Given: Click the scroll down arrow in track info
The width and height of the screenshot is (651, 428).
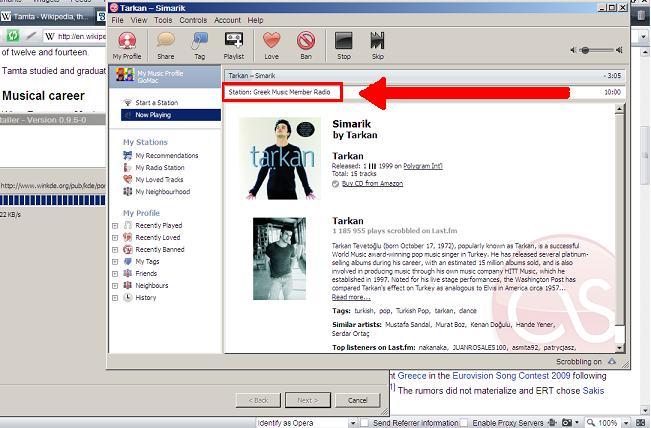Looking at the screenshot, I should click(619, 348).
